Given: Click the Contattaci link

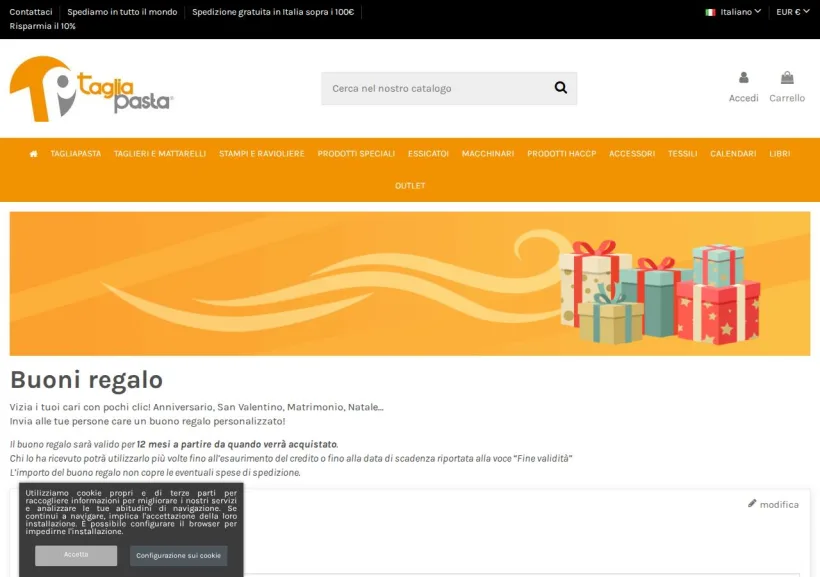Looking at the screenshot, I should pos(31,12).
